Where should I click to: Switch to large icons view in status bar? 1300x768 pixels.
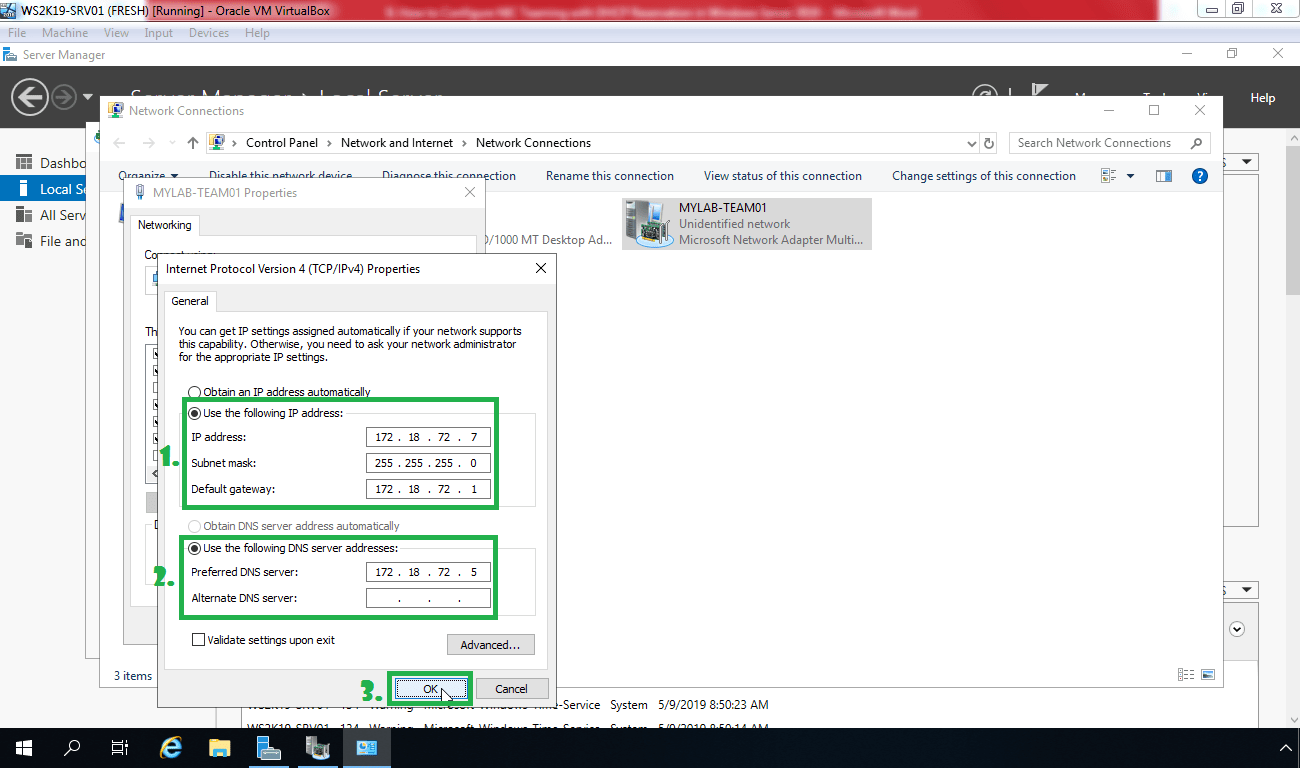(x=1208, y=675)
